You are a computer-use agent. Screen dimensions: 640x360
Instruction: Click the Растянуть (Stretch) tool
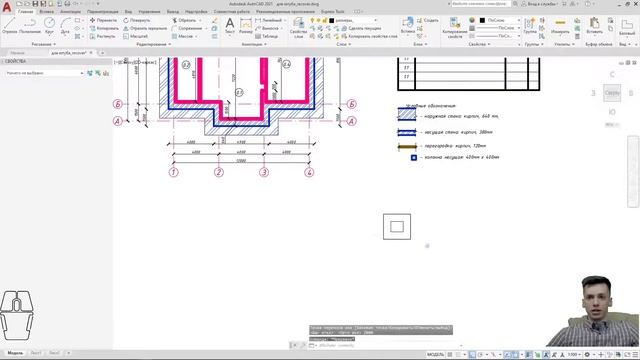[102, 36]
